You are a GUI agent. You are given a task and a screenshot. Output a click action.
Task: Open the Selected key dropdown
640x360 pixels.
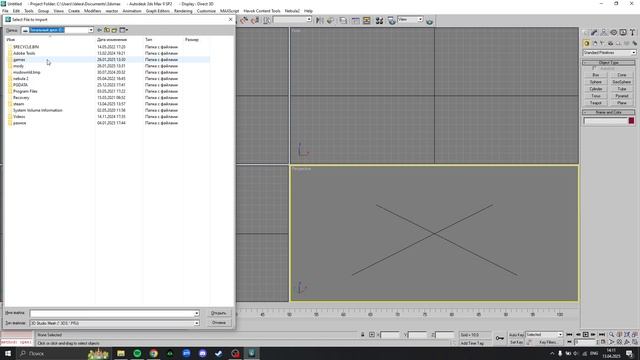[x=560, y=334]
